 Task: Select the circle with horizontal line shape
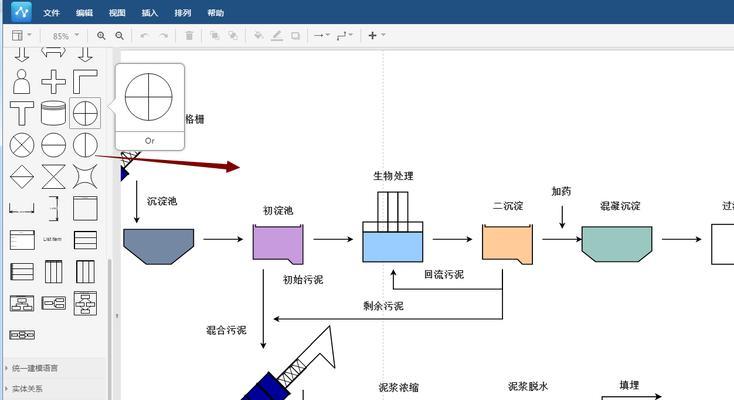pos(53,145)
